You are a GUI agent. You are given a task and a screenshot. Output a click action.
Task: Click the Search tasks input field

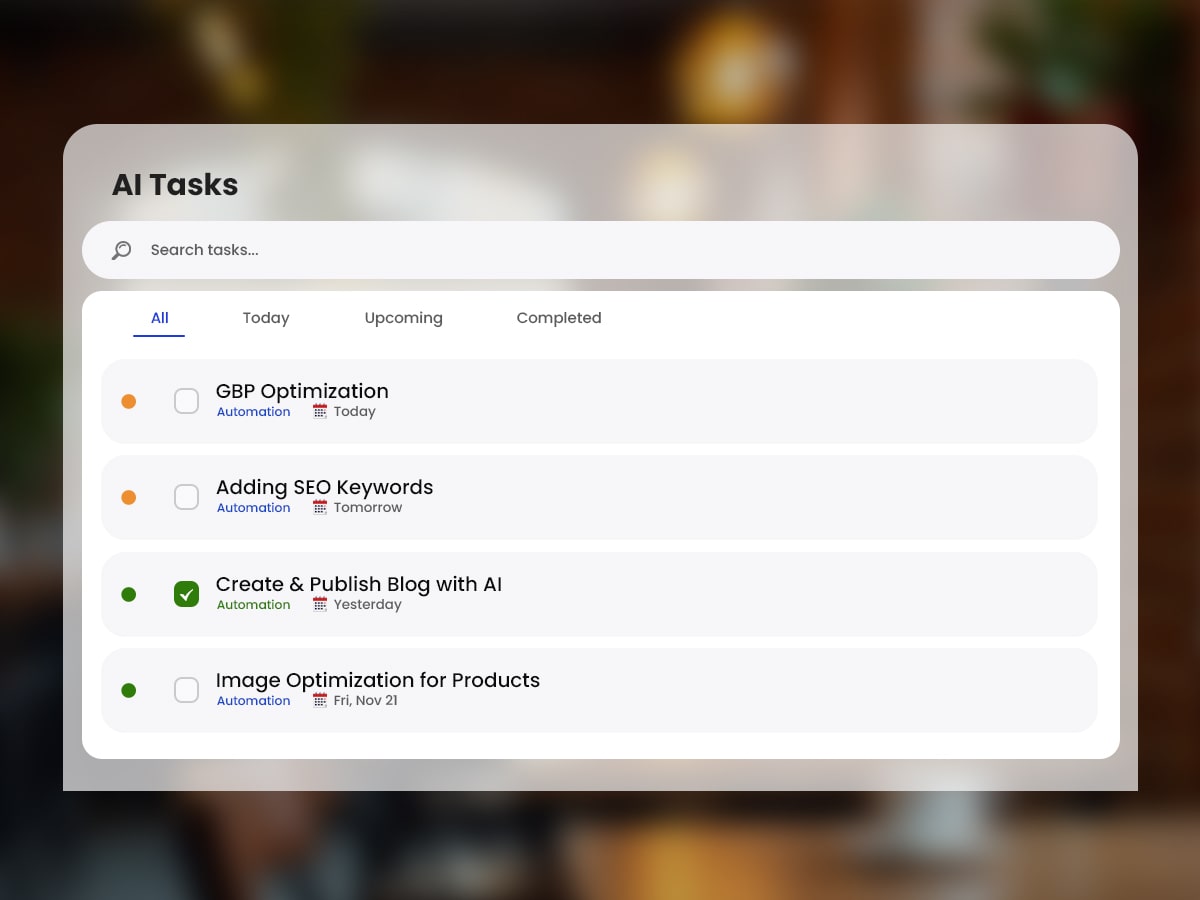(600, 250)
